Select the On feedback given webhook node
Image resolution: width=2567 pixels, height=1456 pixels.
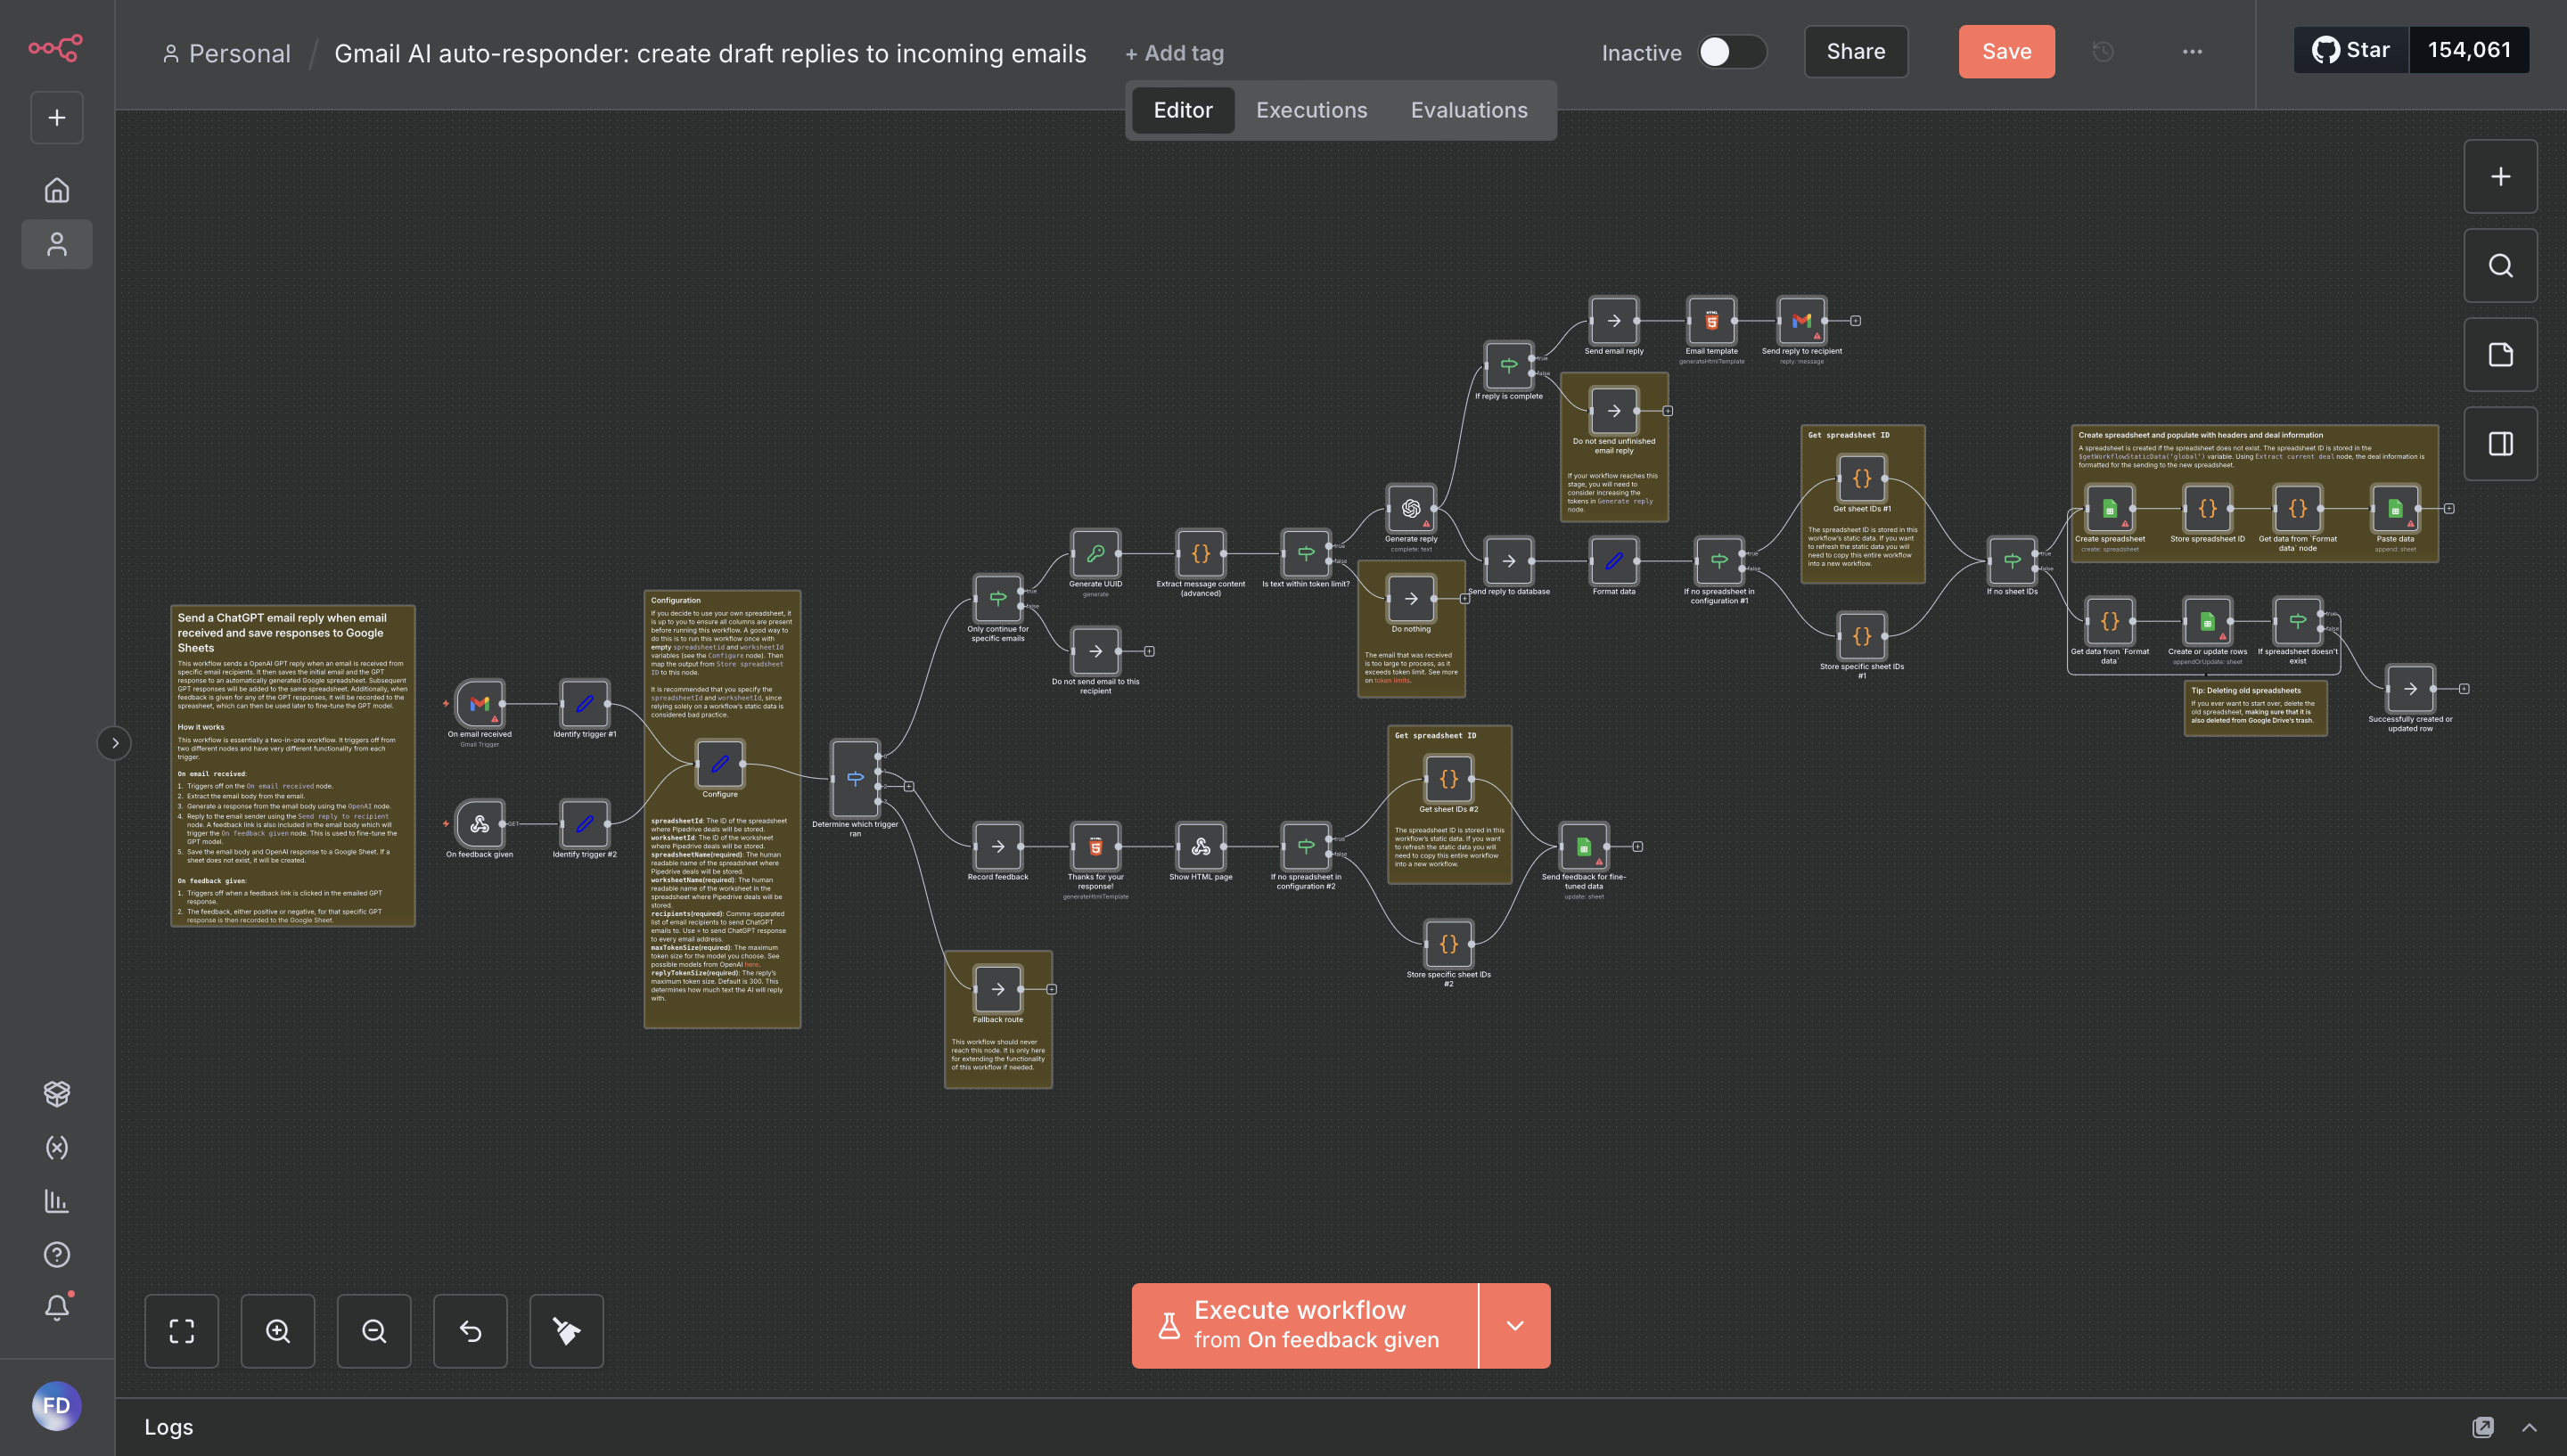[x=480, y=824]
